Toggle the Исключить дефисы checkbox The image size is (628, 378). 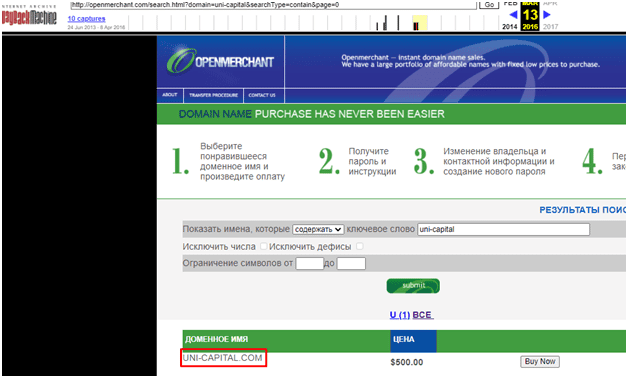(360, 246)
